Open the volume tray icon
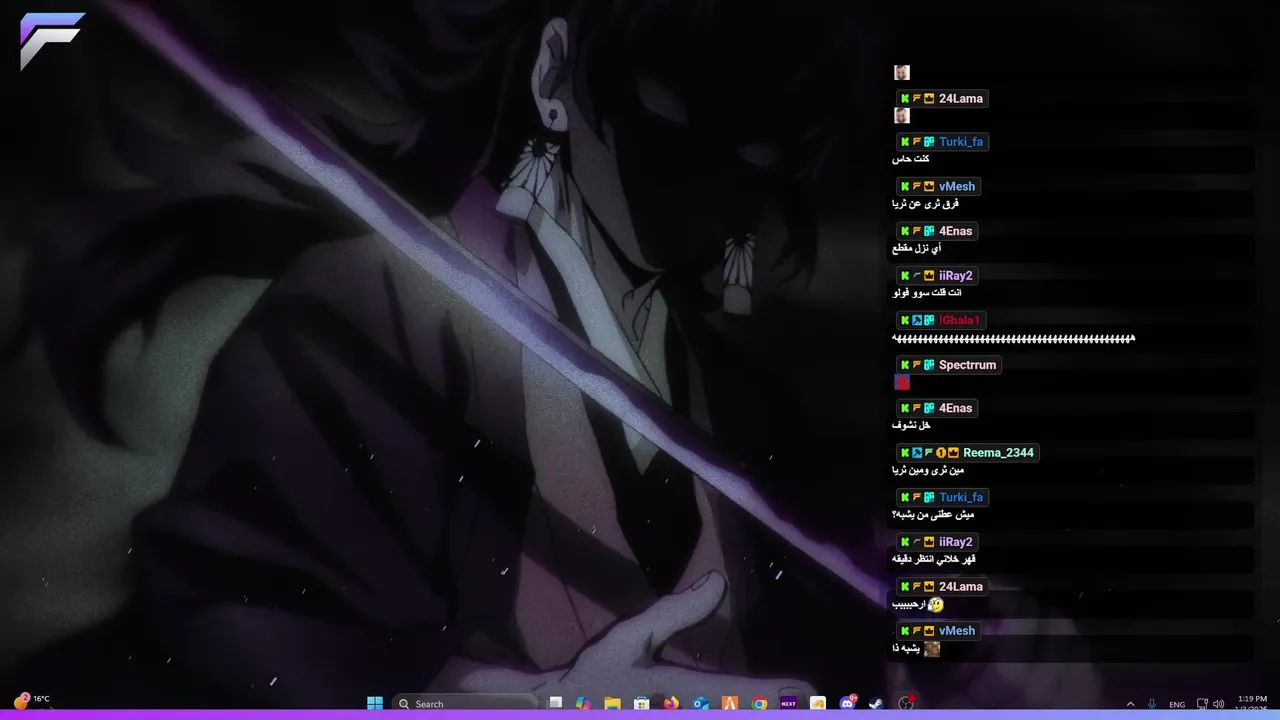This screenshot has width=1280, height=720. click(1218, 703)
